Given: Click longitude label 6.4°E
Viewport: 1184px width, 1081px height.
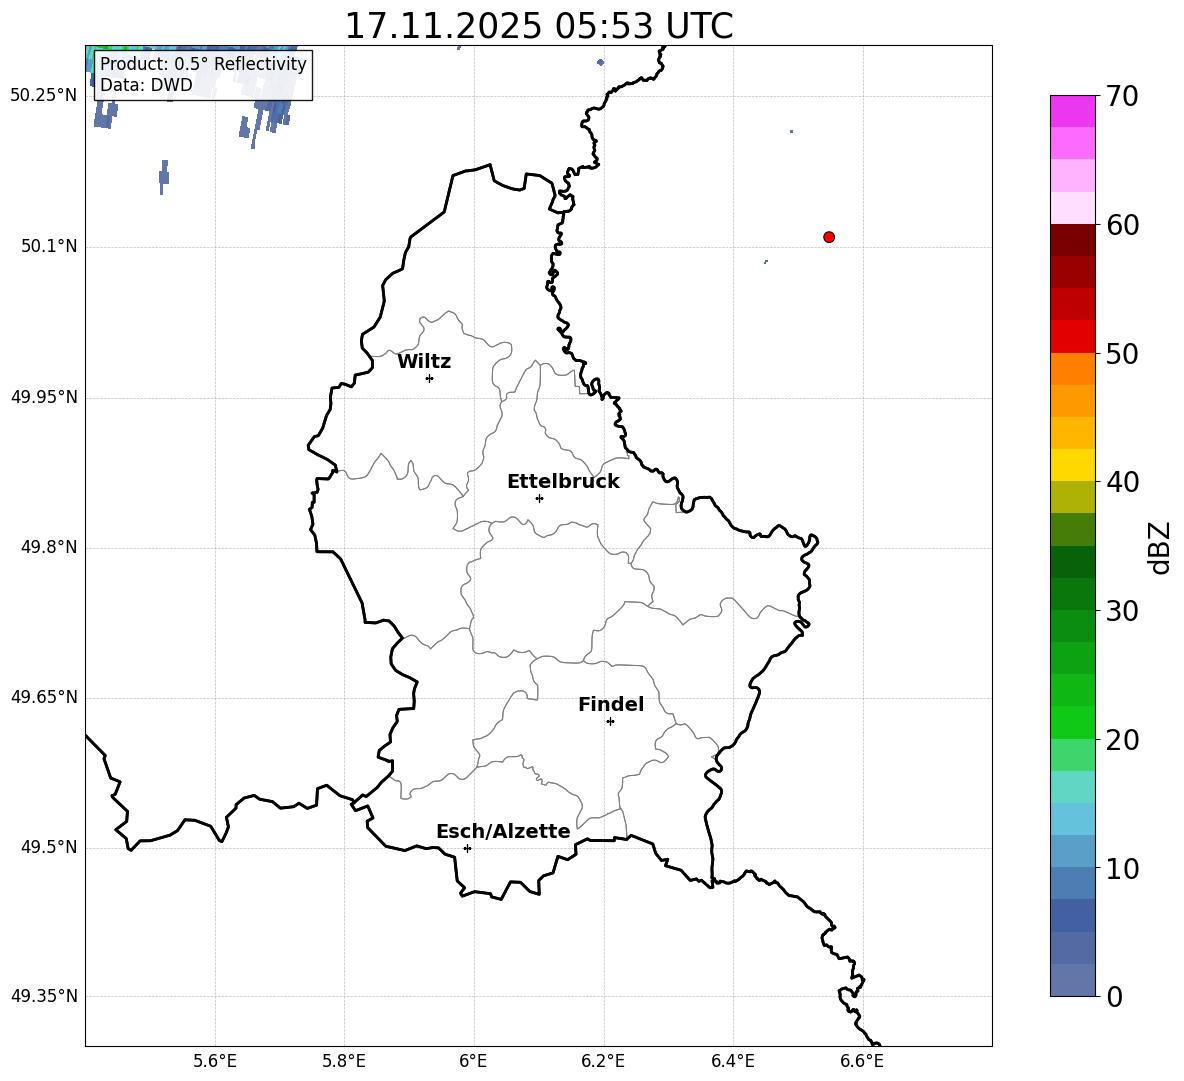Looking at the screenshot, I should coord(732,1061).
